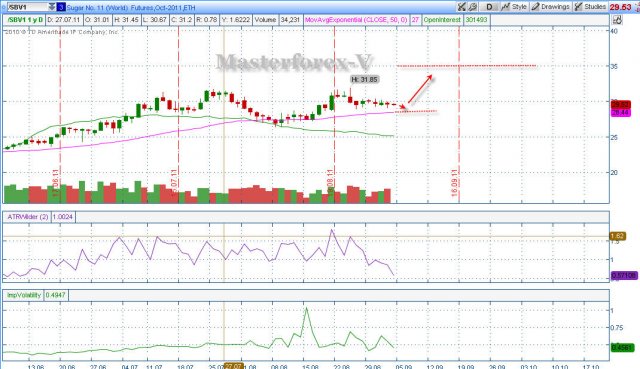Click the 19.08.11 vertical date marker
Image resolution: width=640 pixels, height=369 pixels.
(331, 183)
